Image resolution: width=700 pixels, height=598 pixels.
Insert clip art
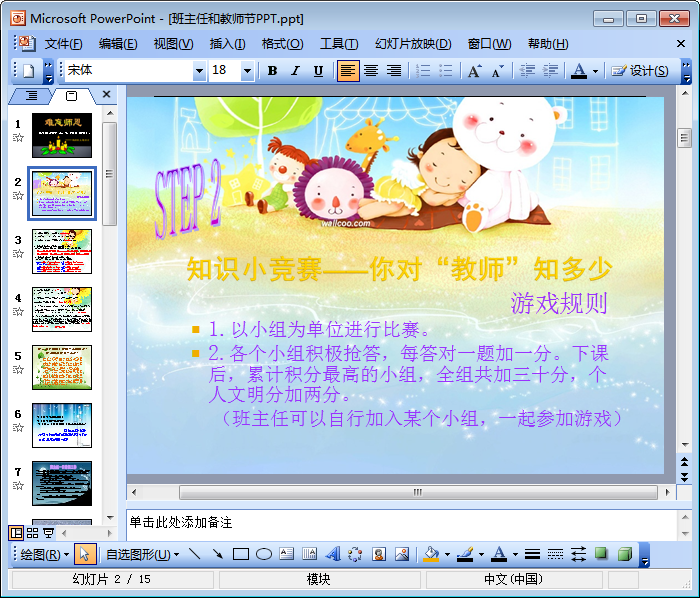coord(379,555)
